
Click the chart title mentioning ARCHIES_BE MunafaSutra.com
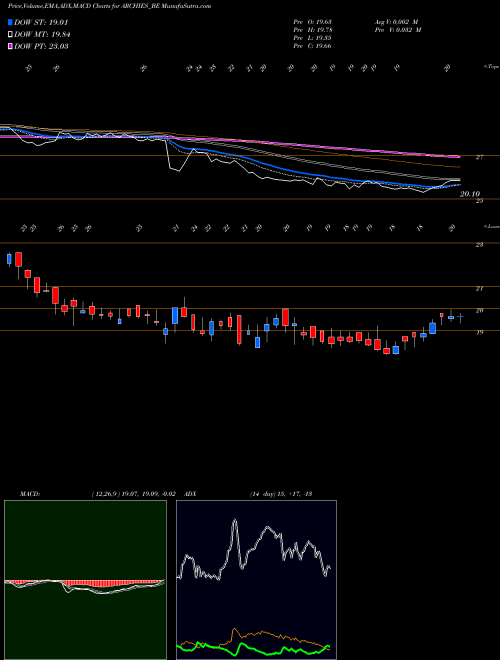point(110,6)
